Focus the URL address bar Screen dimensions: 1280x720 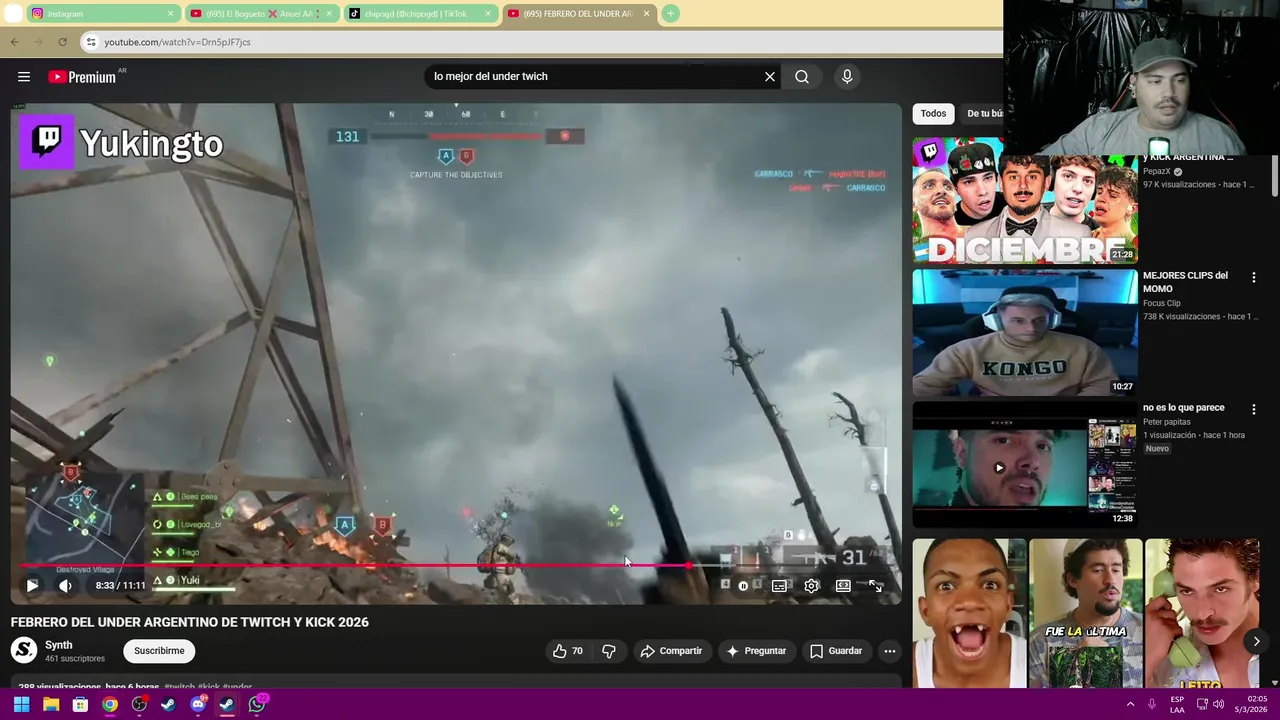click(x=540, y=42)
